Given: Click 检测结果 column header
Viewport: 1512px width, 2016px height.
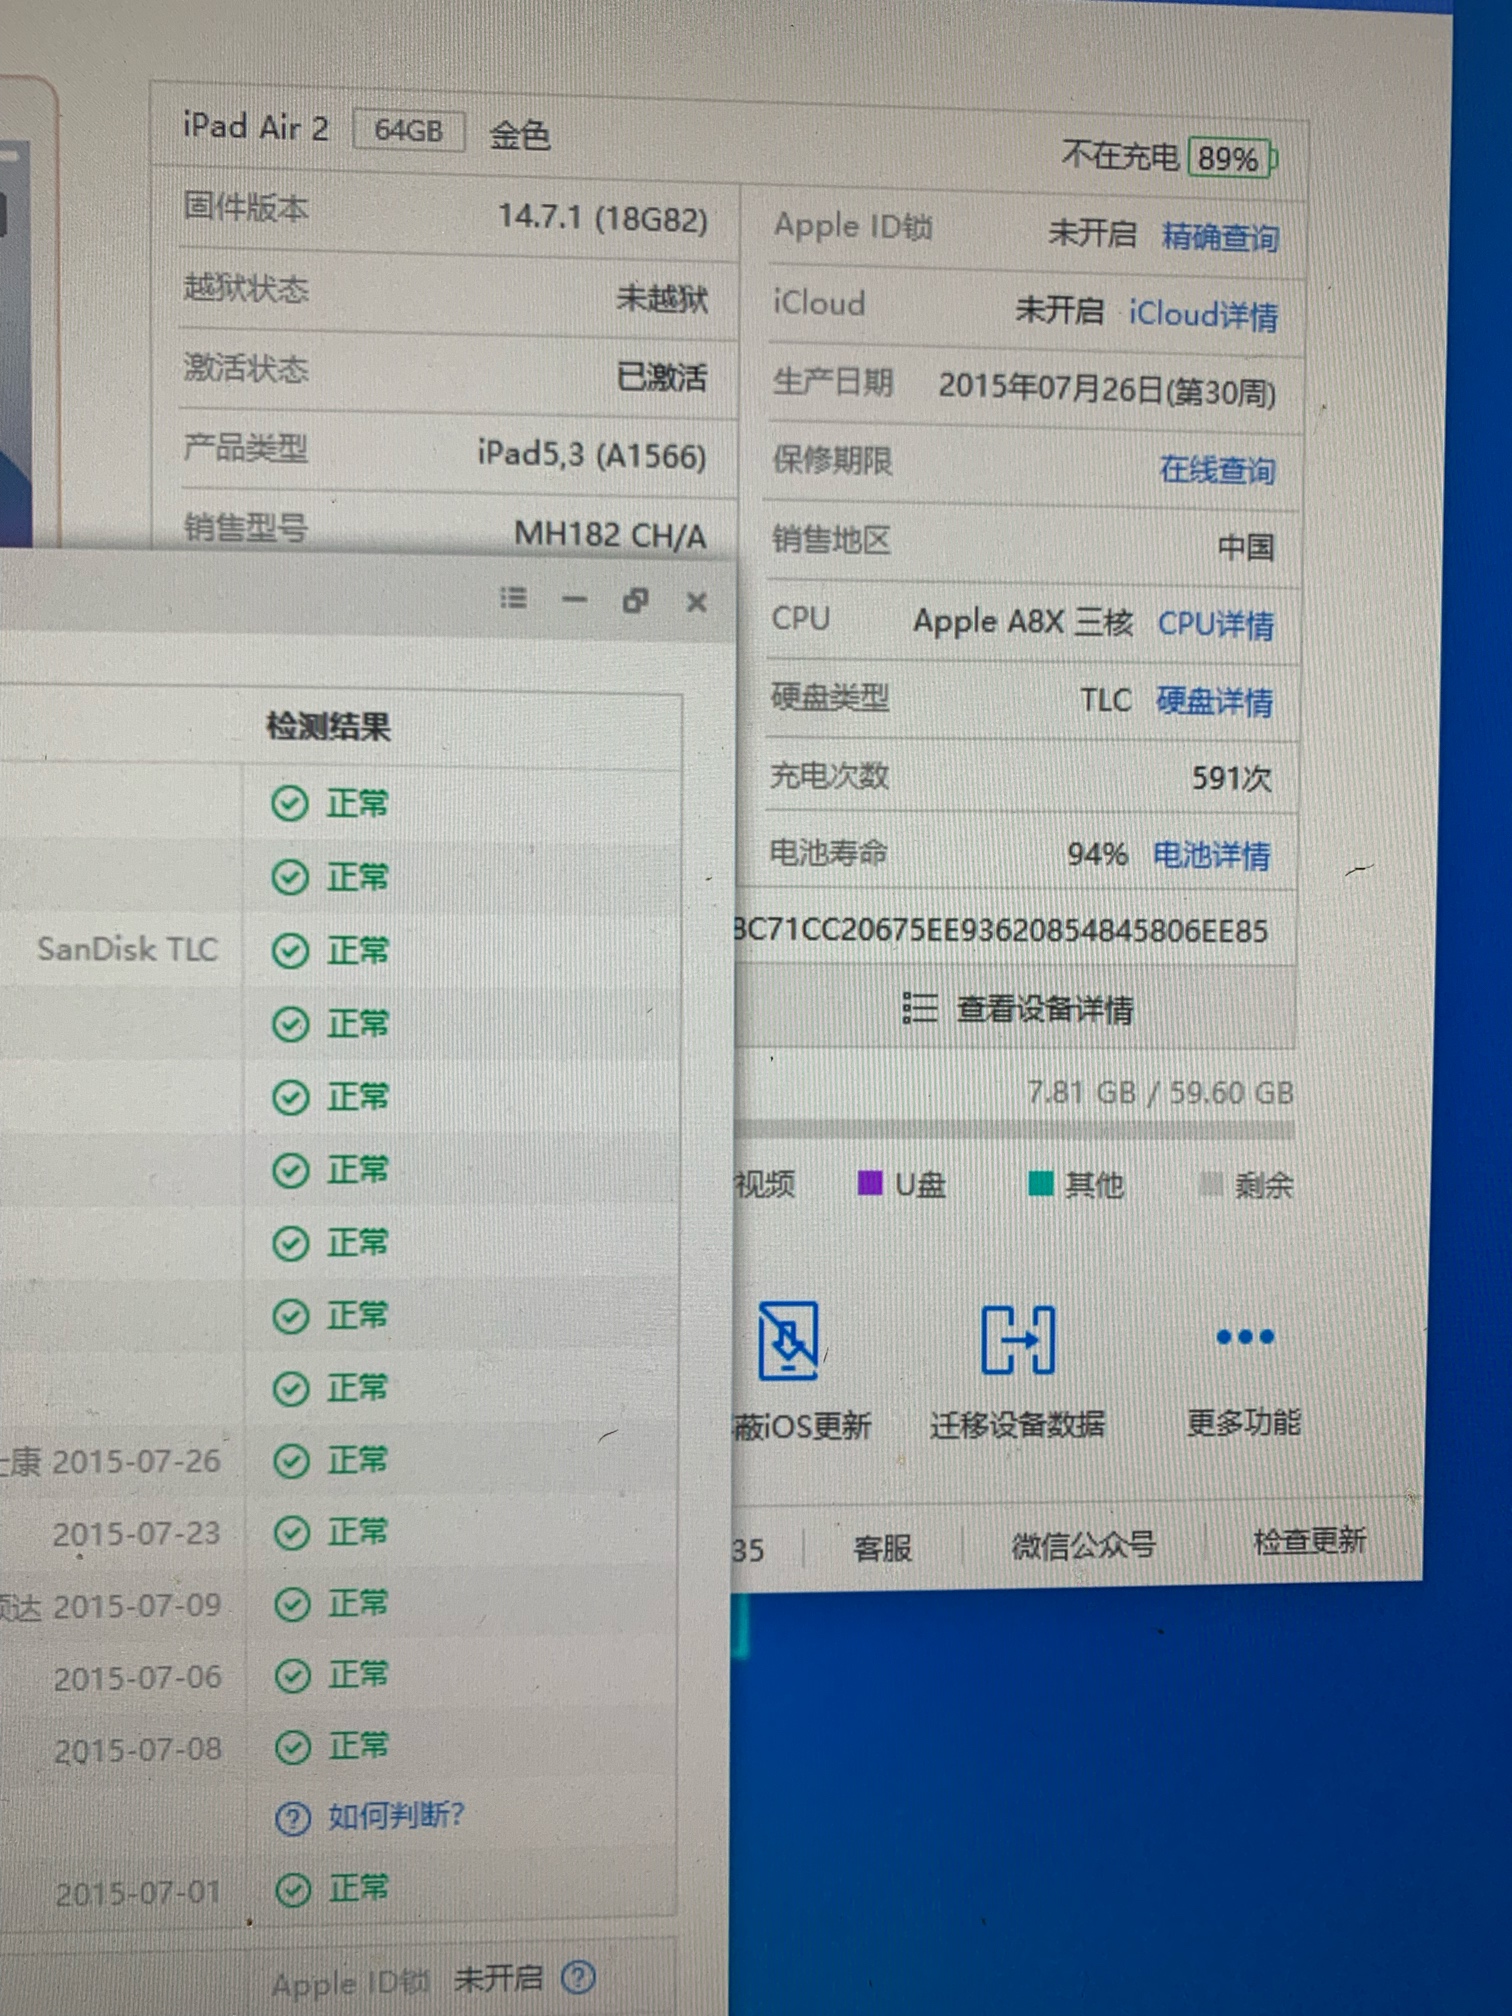Looking at the screenshot, I should coord(328,726).
